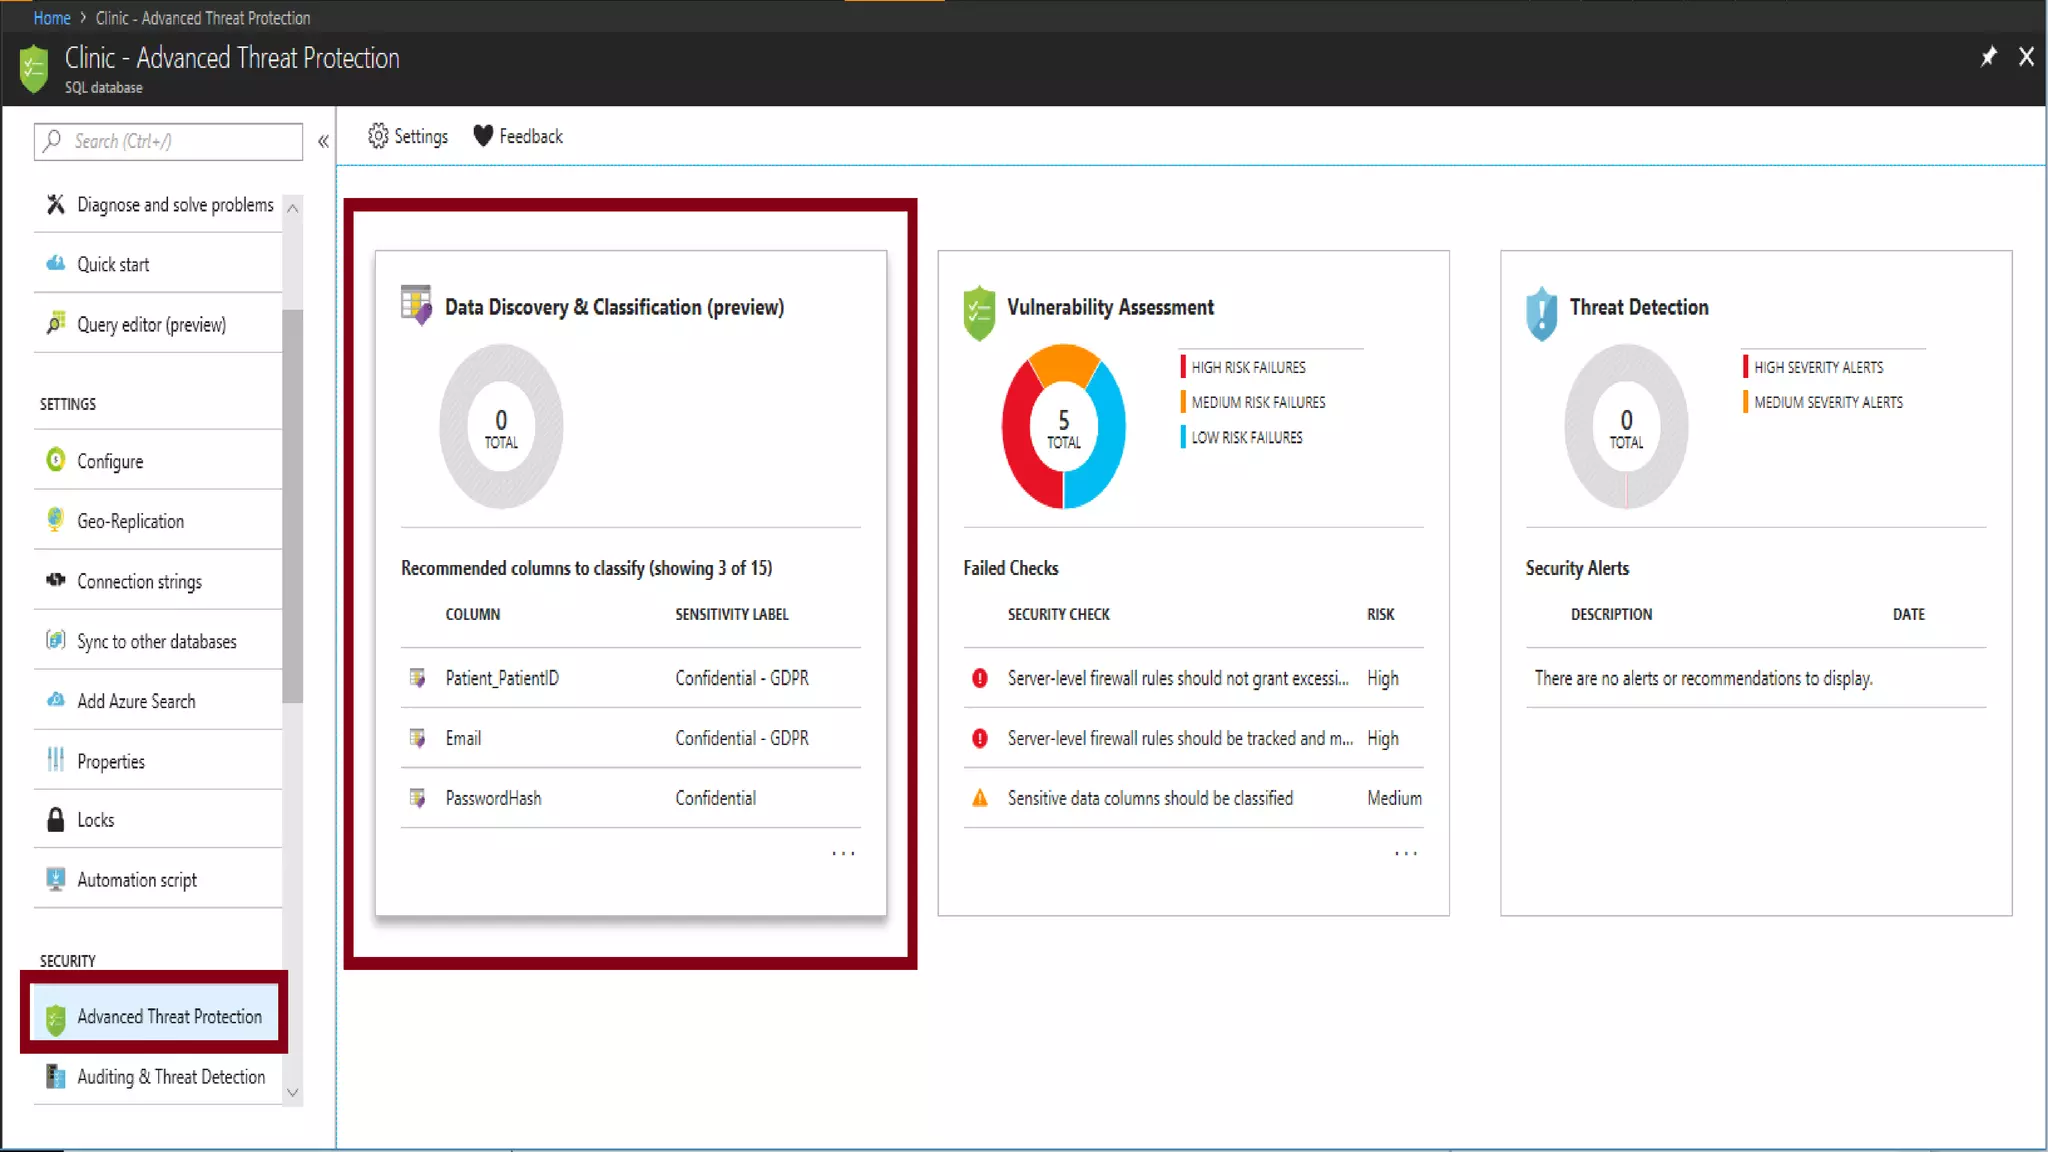Open Properties in sidebar
Screen dimensions: 2048x1152
pyautogui.click(x=158, y=761)
